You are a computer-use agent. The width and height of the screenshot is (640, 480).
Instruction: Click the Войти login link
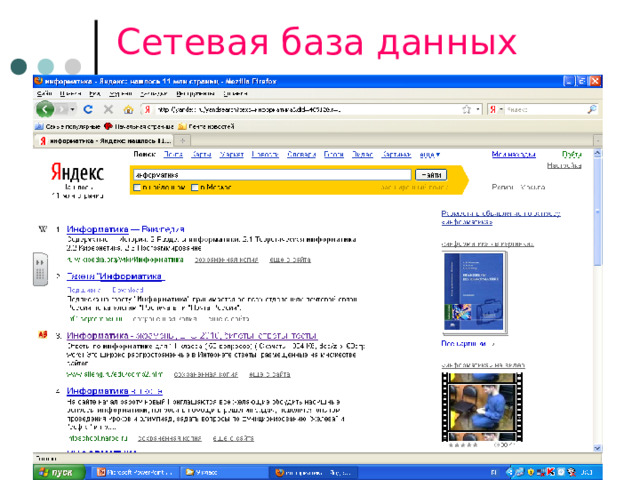click(572, 154)
